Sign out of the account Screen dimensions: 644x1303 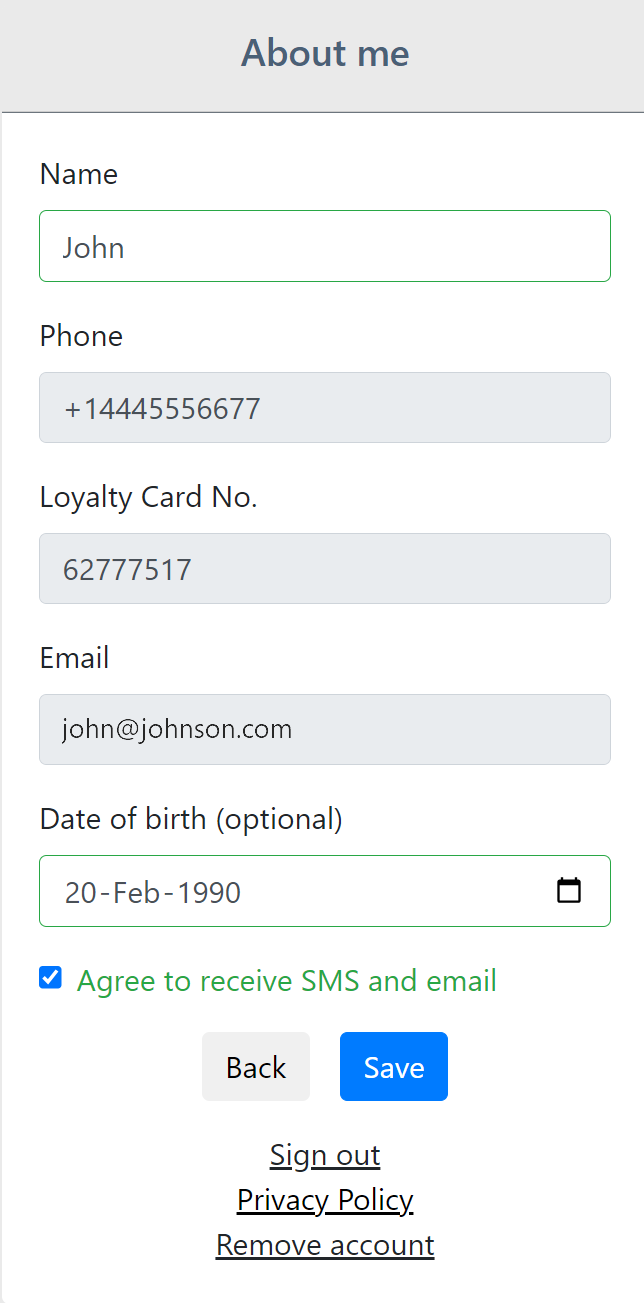[x=325, y=1155]
